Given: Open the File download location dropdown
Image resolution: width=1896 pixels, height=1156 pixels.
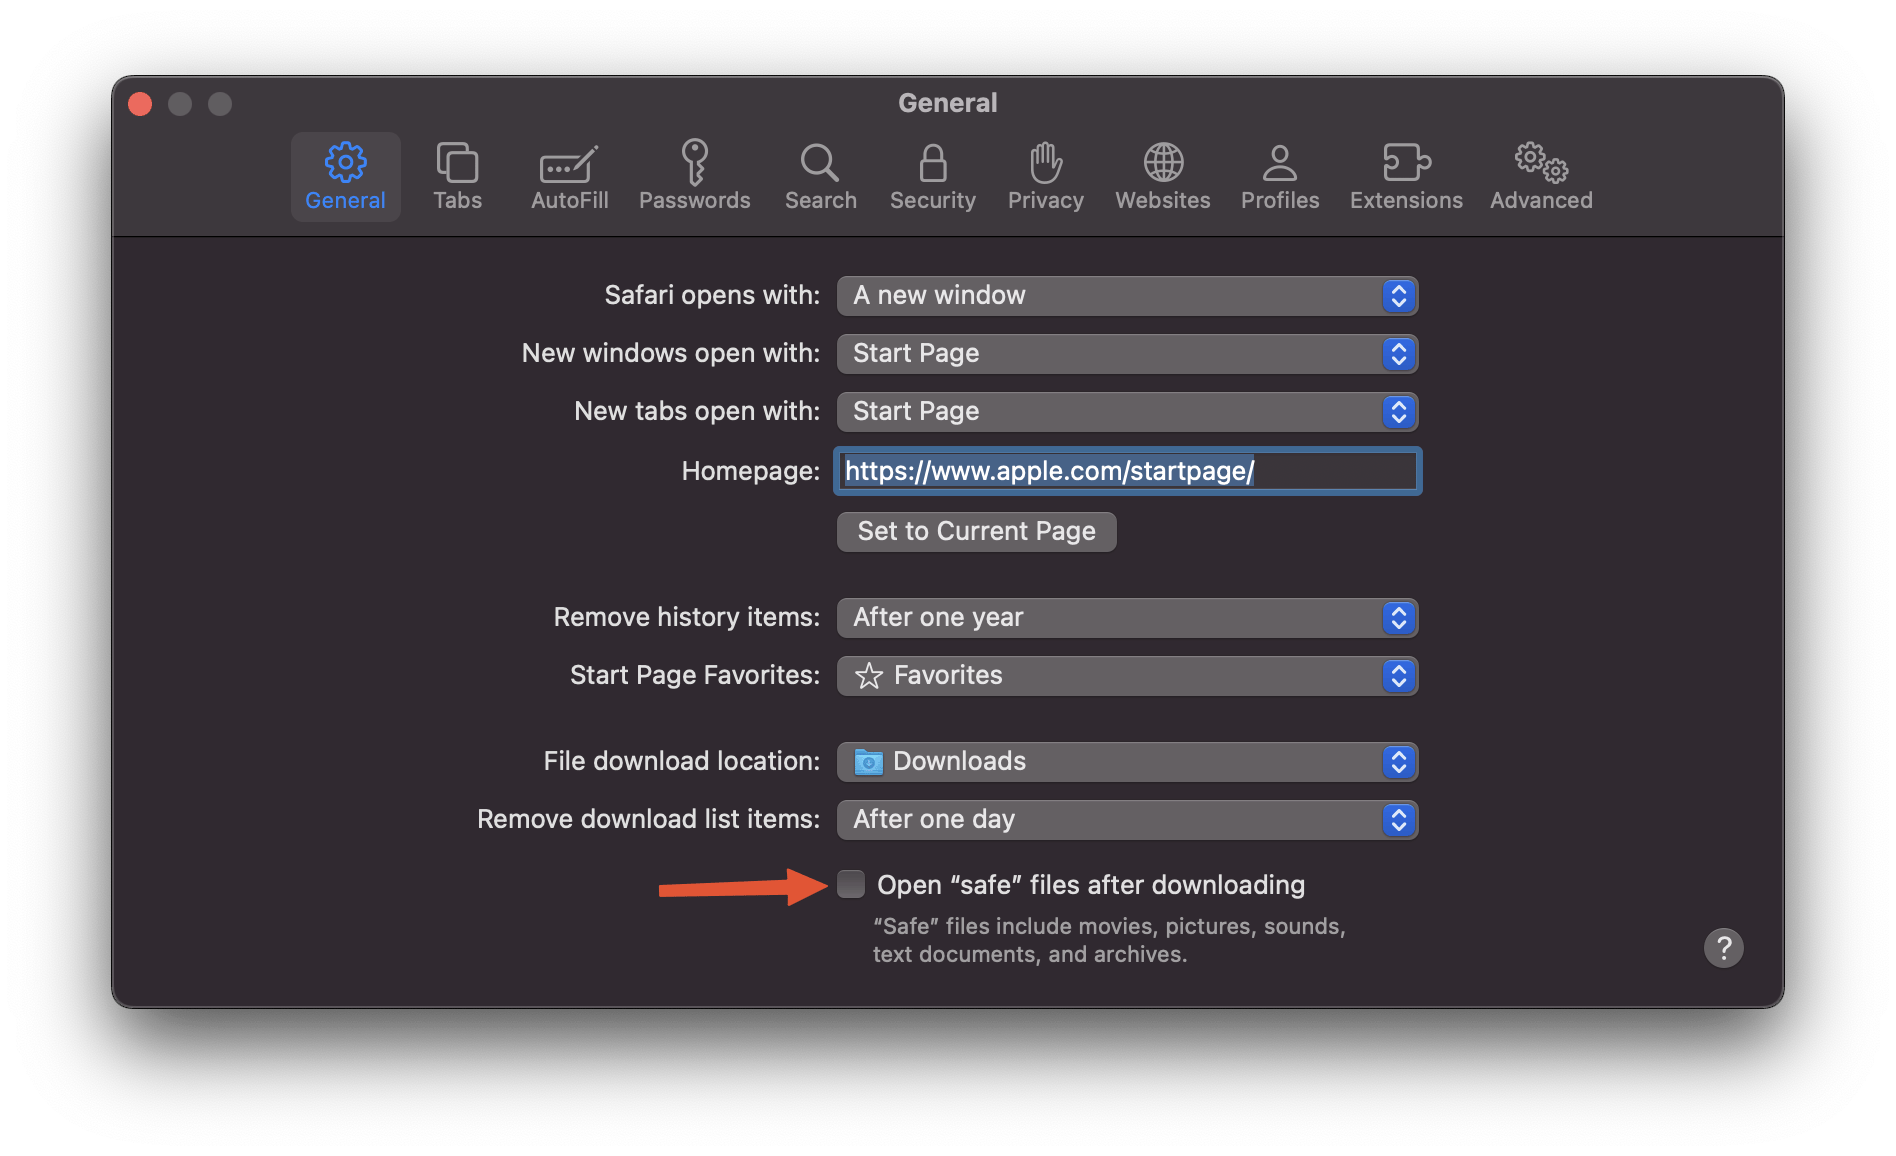Looking at the screenshot, I should (x=1126, y=762).
